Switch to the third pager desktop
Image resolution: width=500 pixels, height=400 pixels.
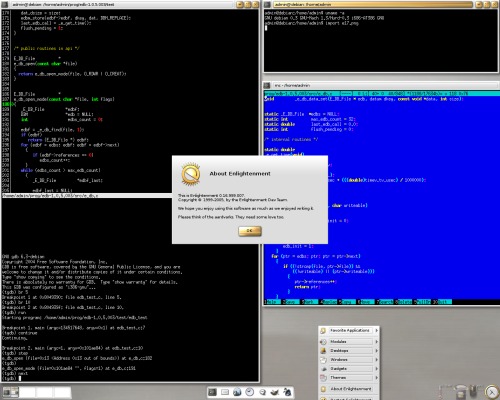pos(45,392)
